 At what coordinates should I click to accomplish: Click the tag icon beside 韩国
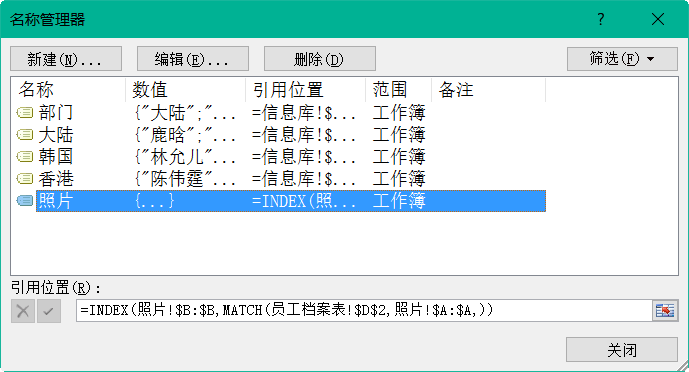click(25, 157)
